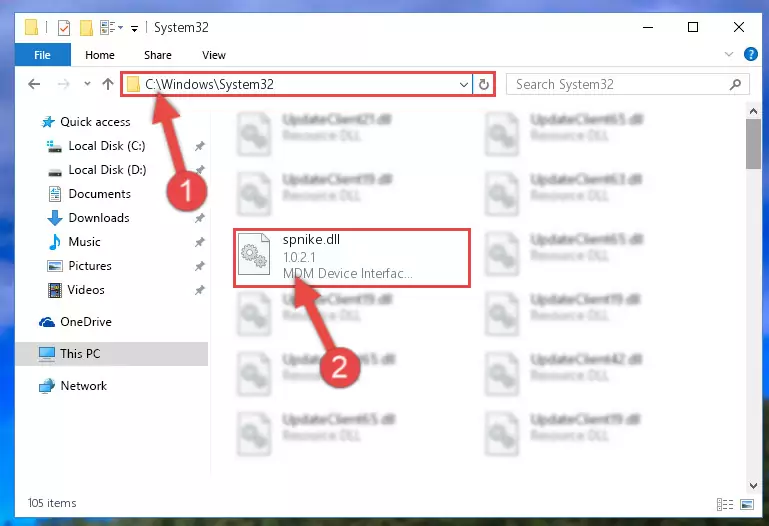The image size is (769, 526).
Task: Click the 105 items status text
Action: point(52,503)
